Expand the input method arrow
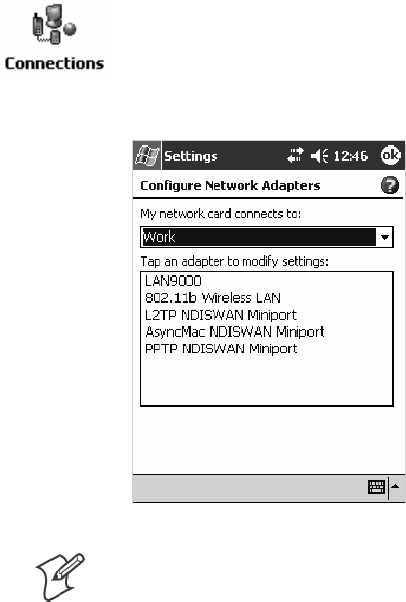Viewport: 406px width, 602px height. (x=395, y=487)
